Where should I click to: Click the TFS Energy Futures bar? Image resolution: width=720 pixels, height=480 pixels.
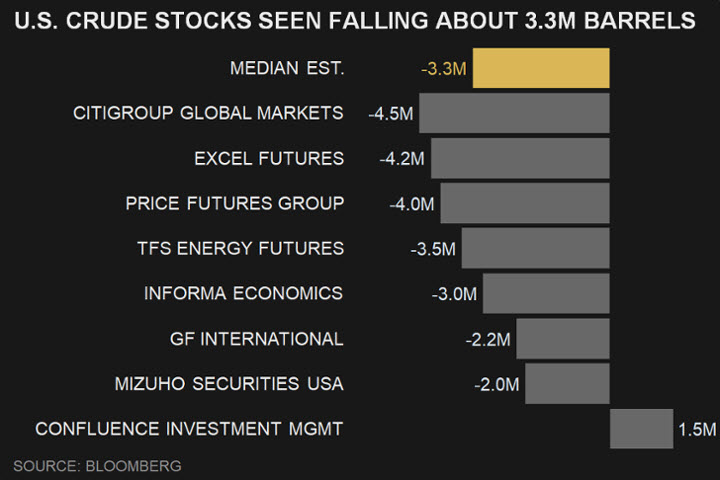(x=535, y=248)
